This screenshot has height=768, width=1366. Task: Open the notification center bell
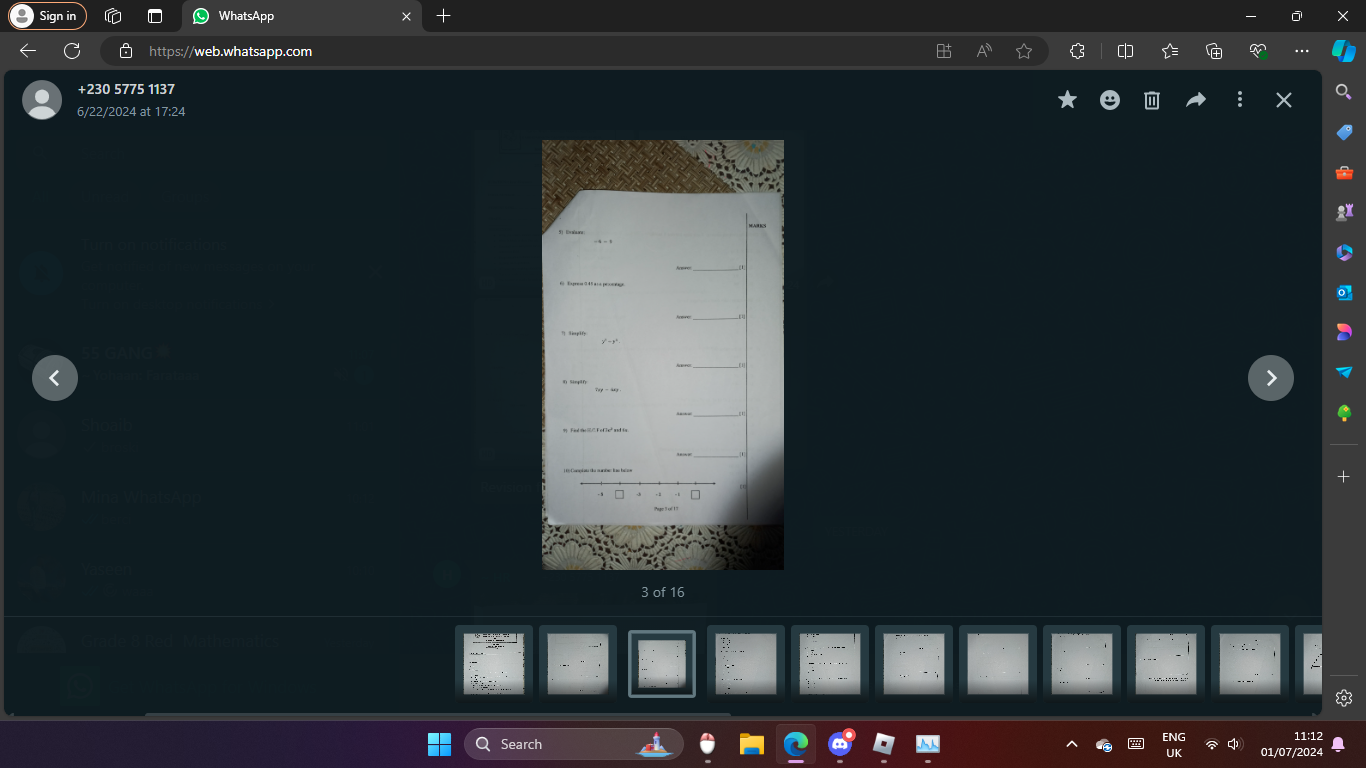[x=1338, y=744]
